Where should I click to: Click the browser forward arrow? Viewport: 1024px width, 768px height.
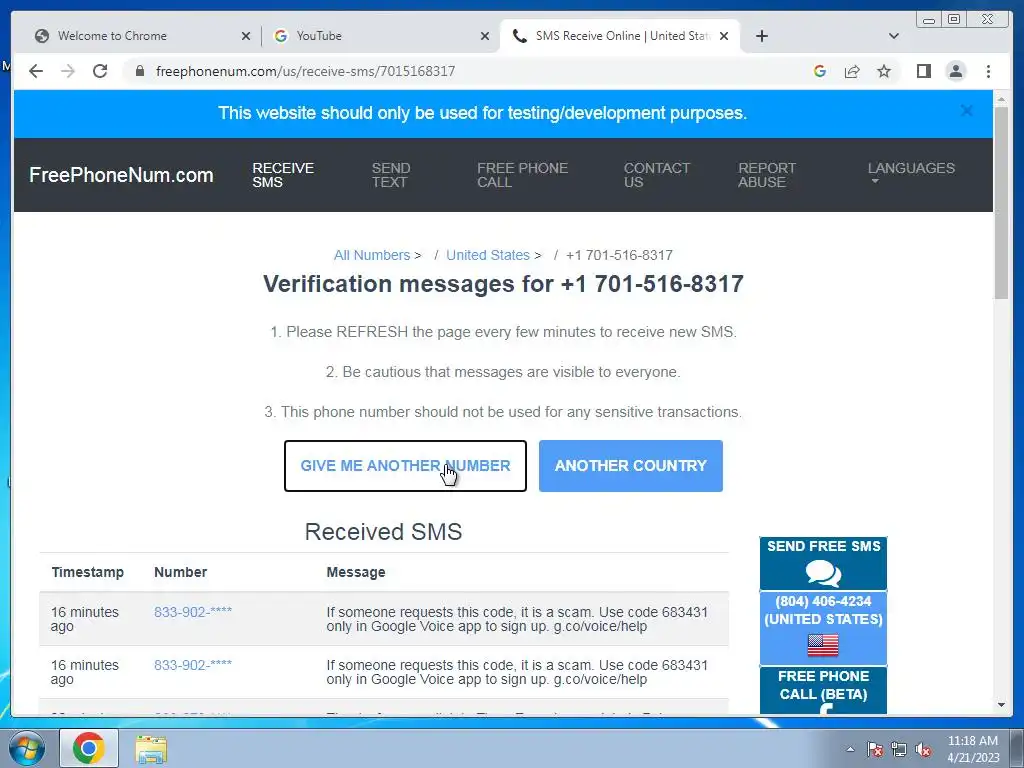coord(68,71)
